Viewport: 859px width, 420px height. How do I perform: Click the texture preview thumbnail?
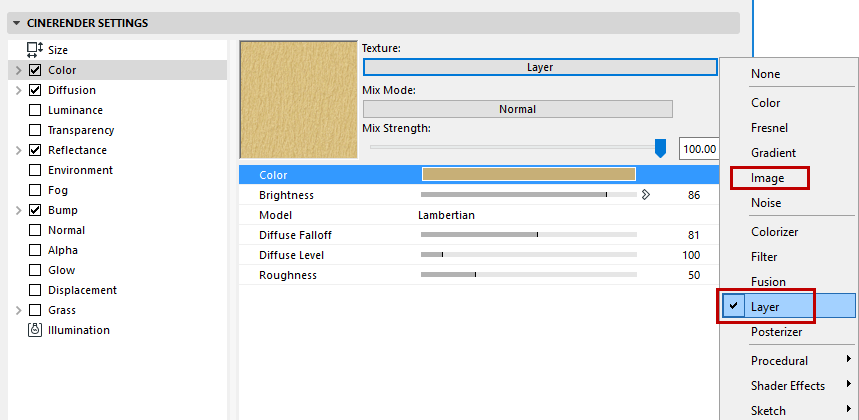pyautogui.click(x=299, y=99)
